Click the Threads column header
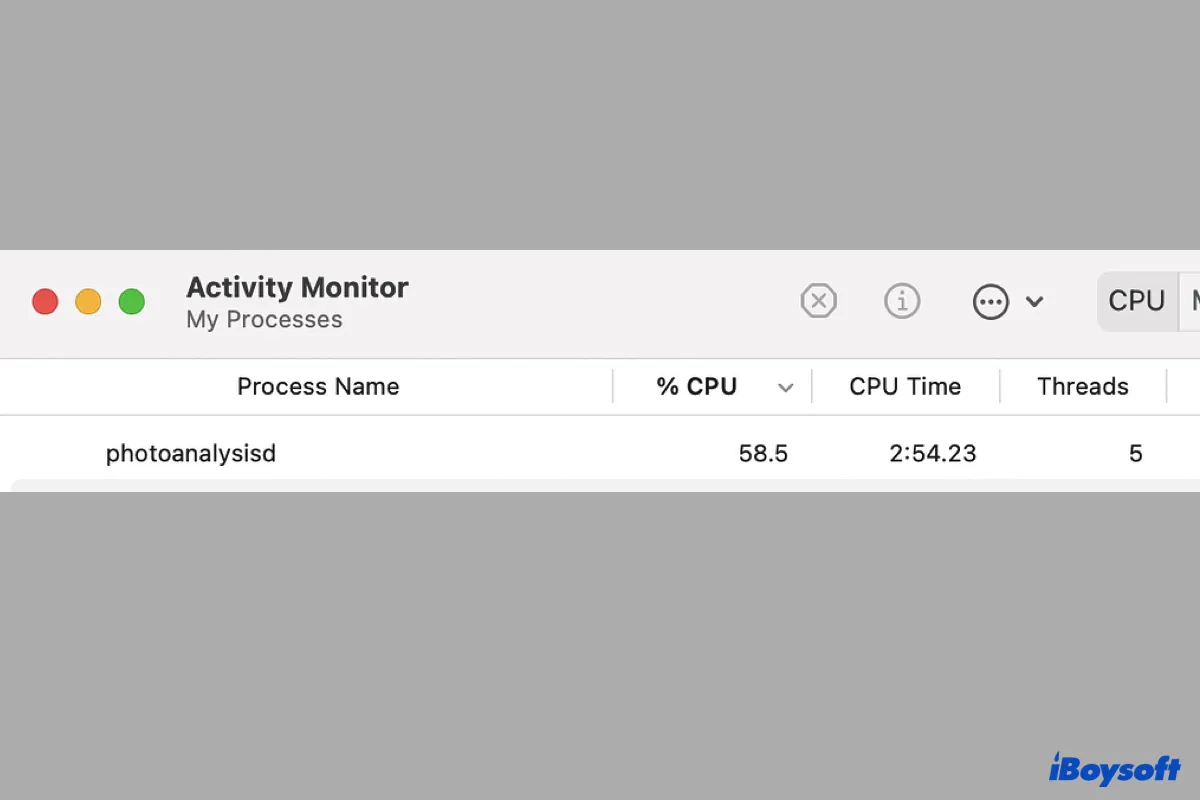Screen dimensions: 1200x800 [x=1083, y=387]
